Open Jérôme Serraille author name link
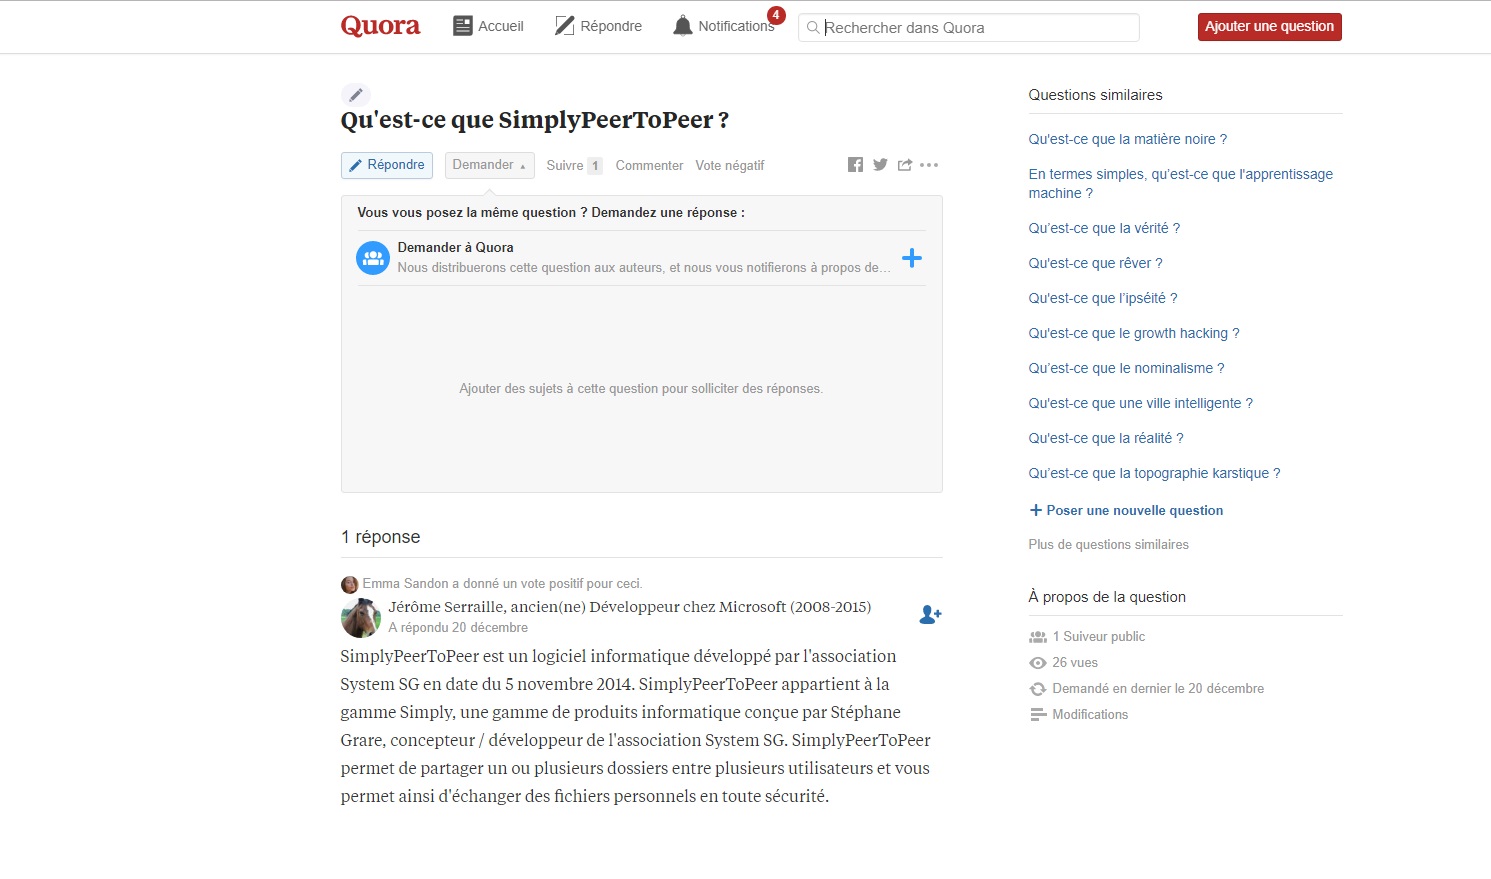Image resolution: width=1491 pixels, height=879 pixels. (x=446, y=607)
